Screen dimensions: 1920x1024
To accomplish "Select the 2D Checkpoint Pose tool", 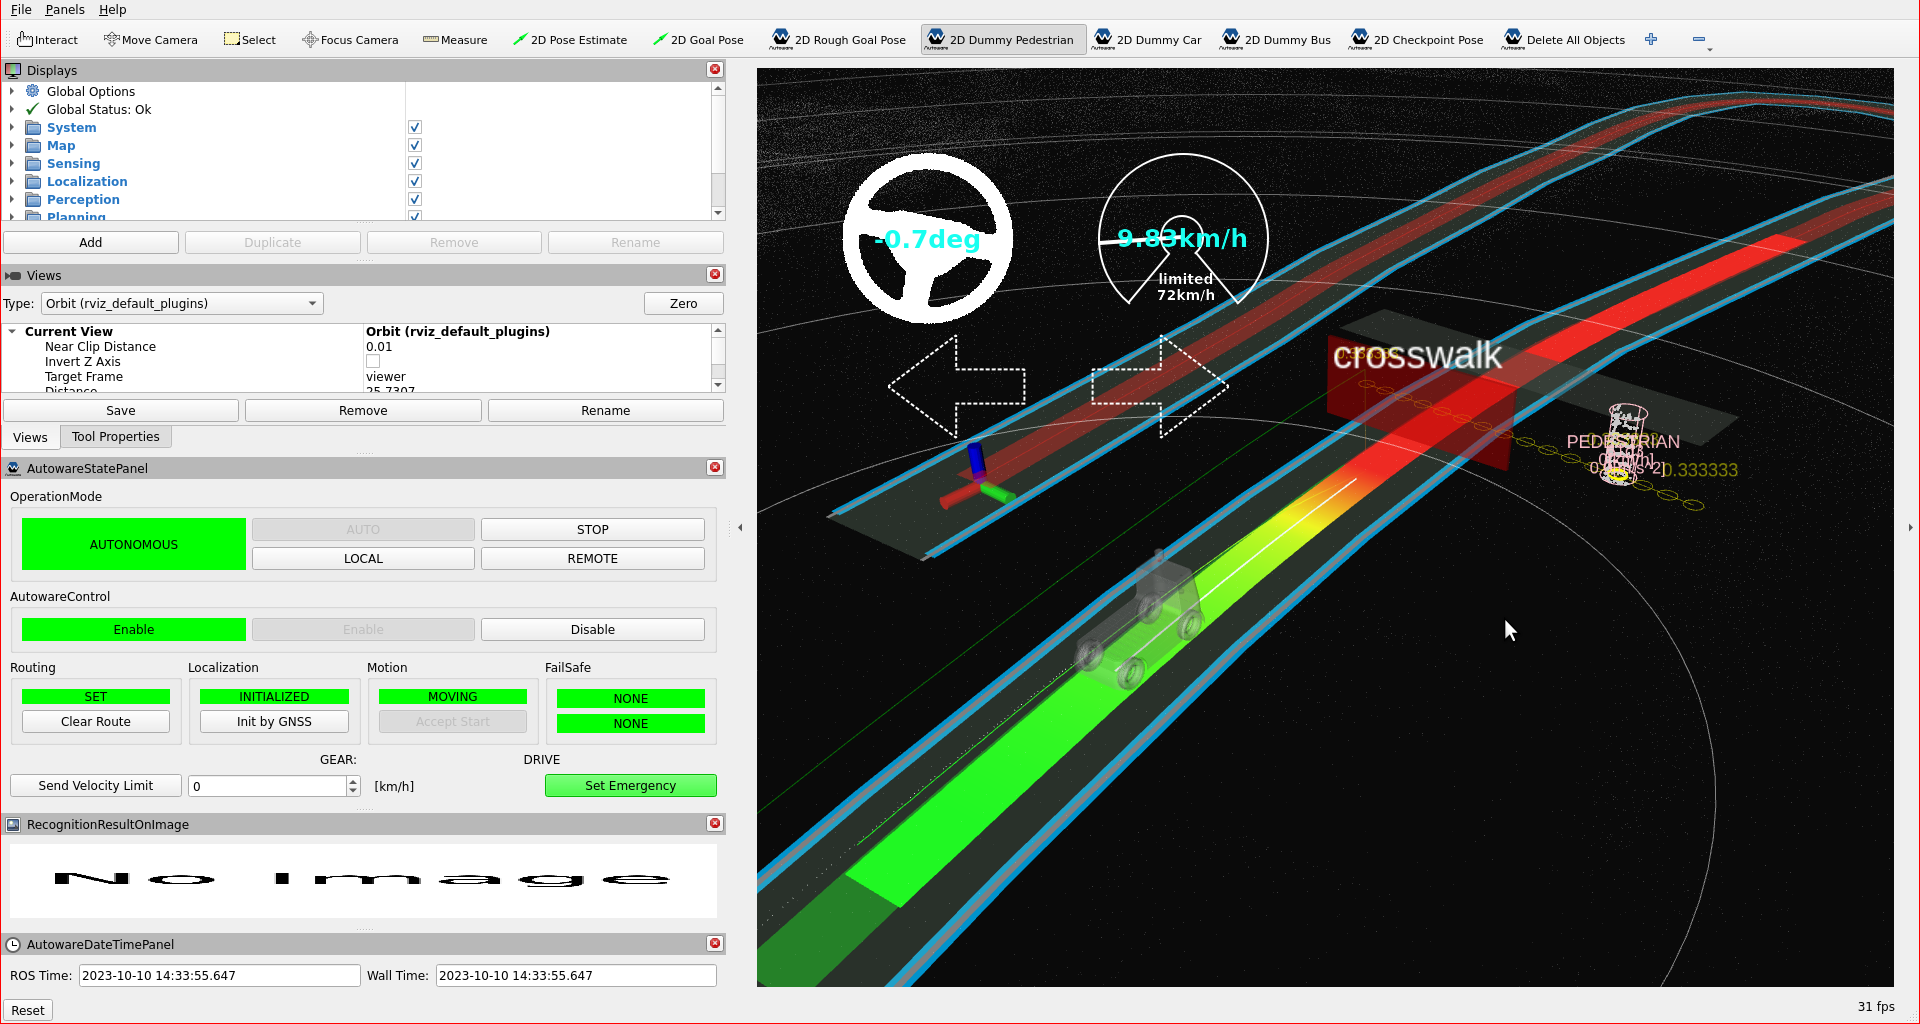I will (x=1417, y=40).
